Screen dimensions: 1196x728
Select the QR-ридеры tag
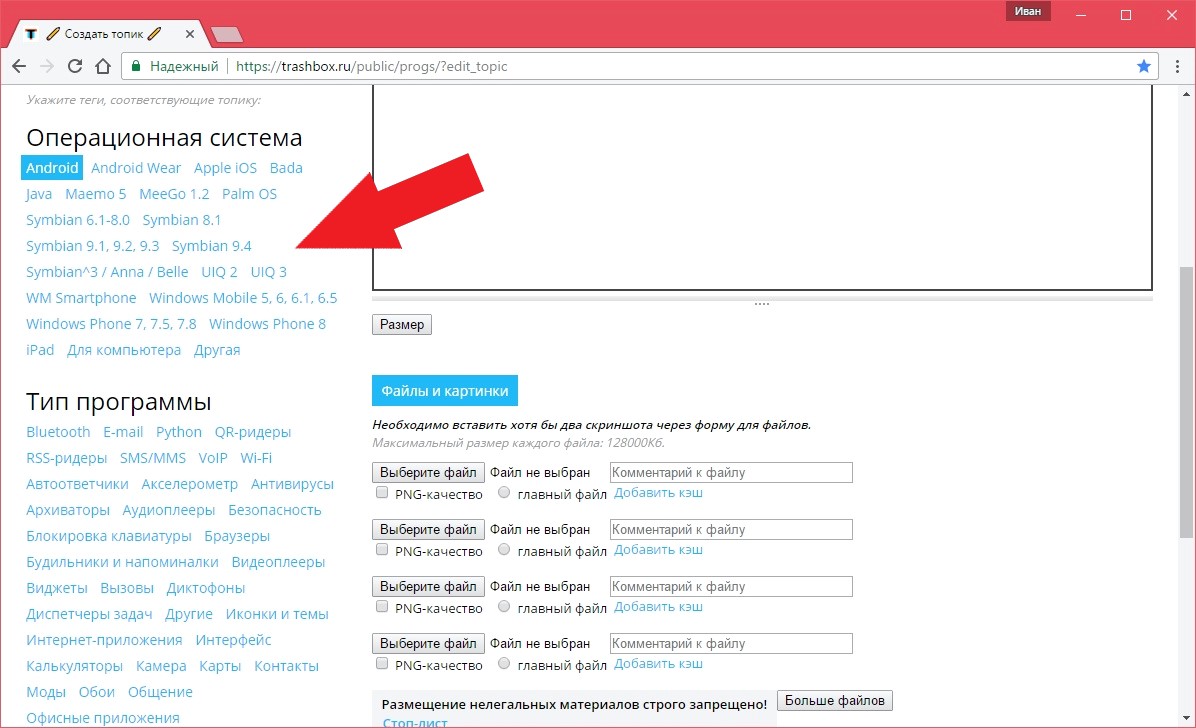click(x=252, y=432)
